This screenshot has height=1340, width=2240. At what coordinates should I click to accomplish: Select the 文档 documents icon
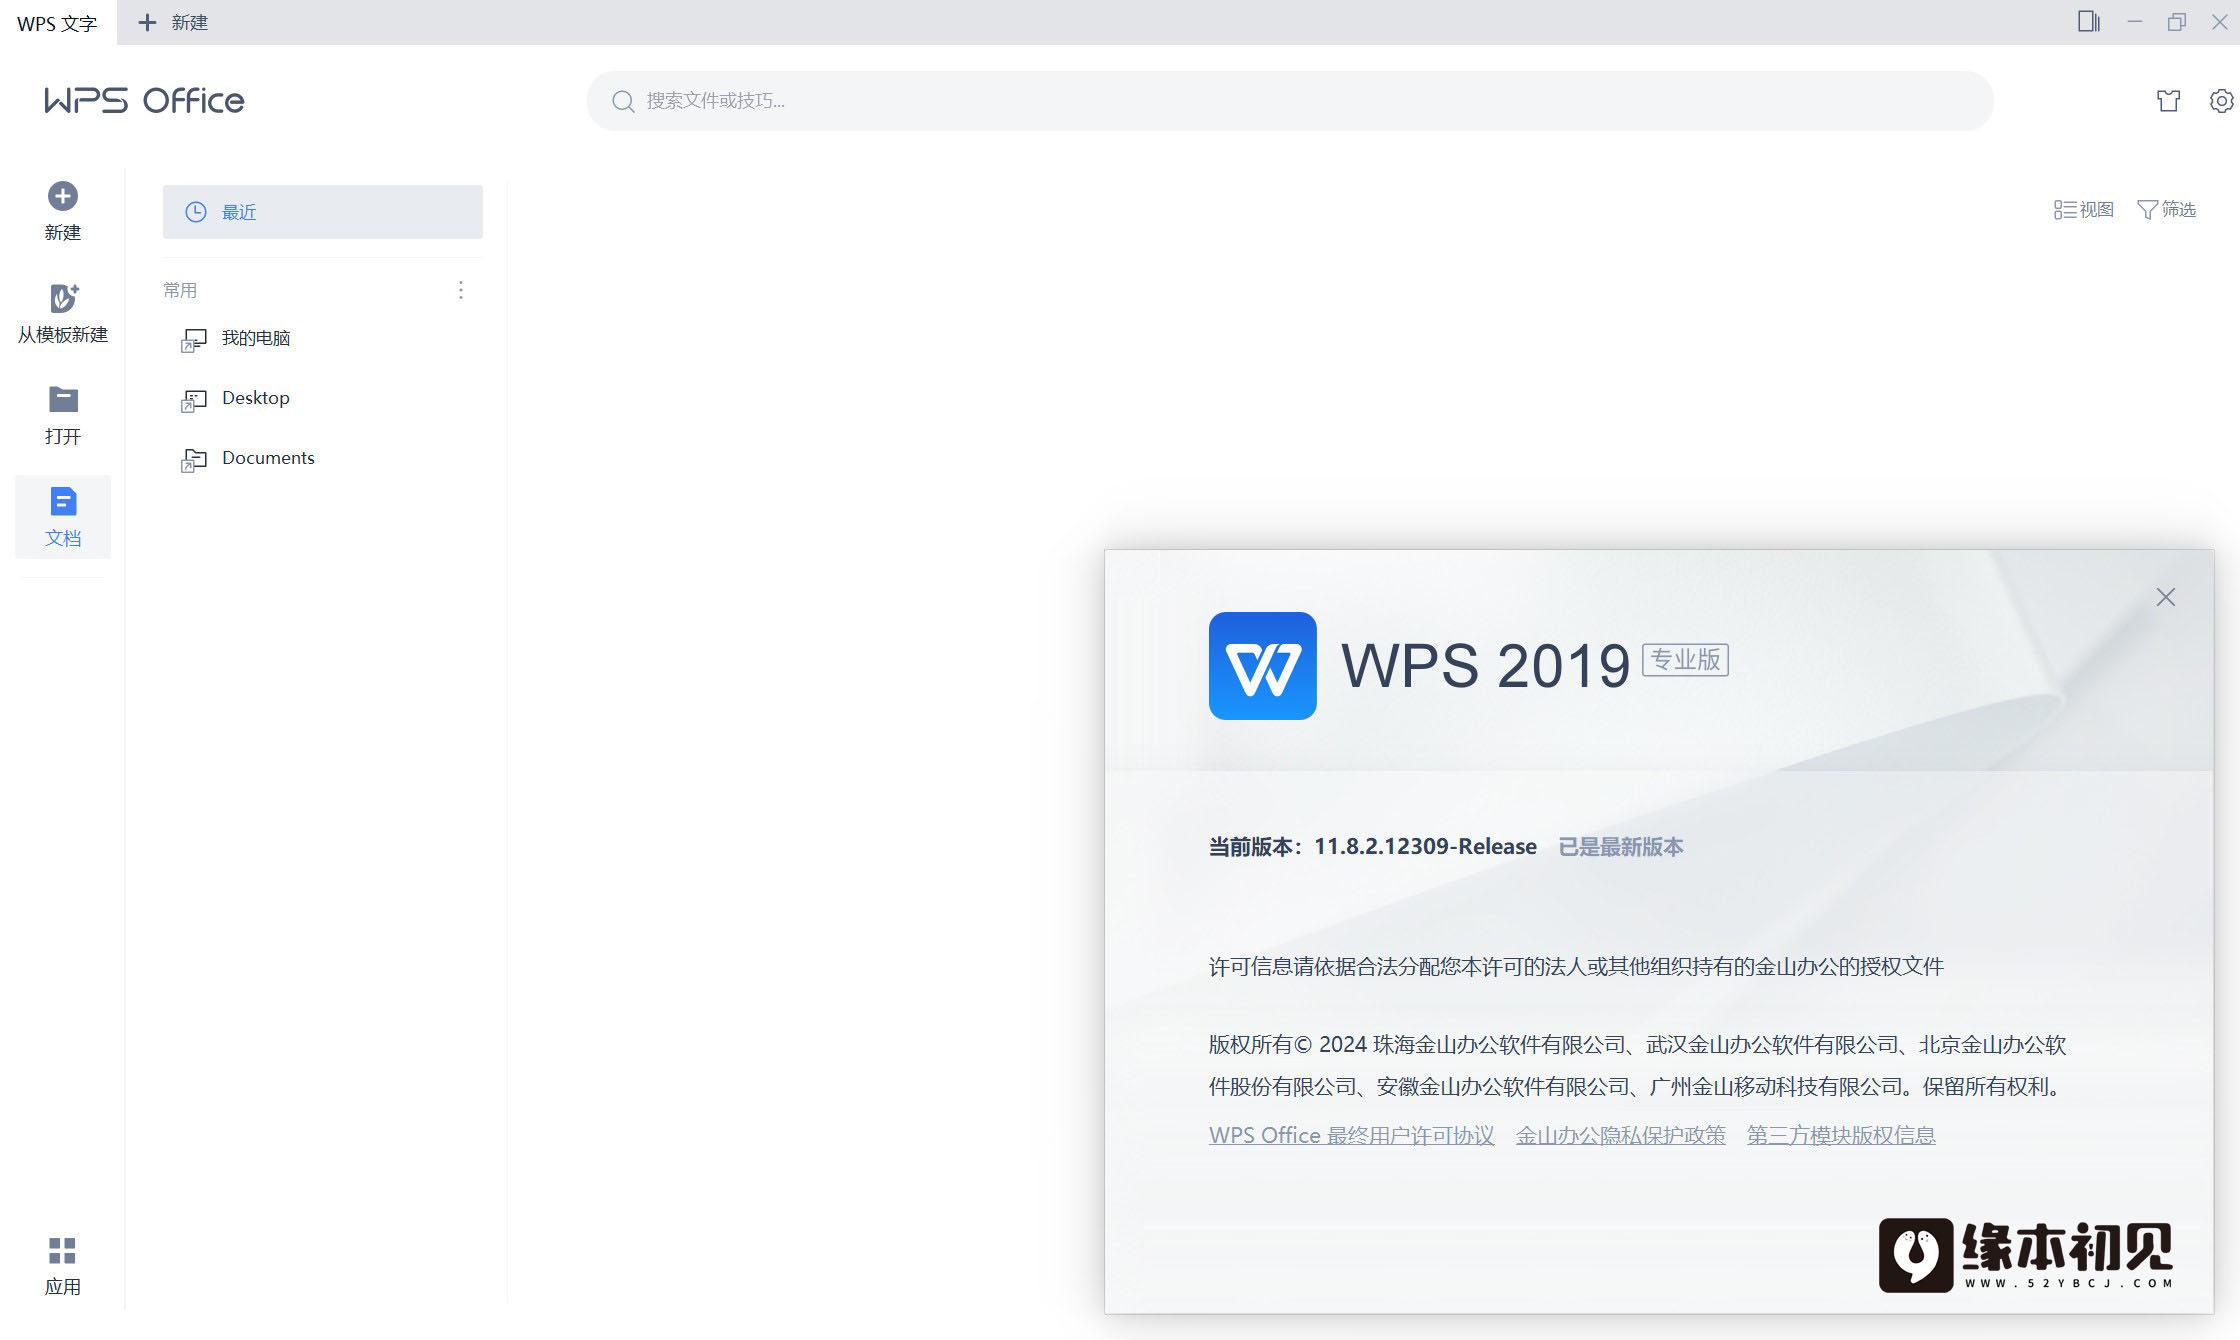click(62, 501)
